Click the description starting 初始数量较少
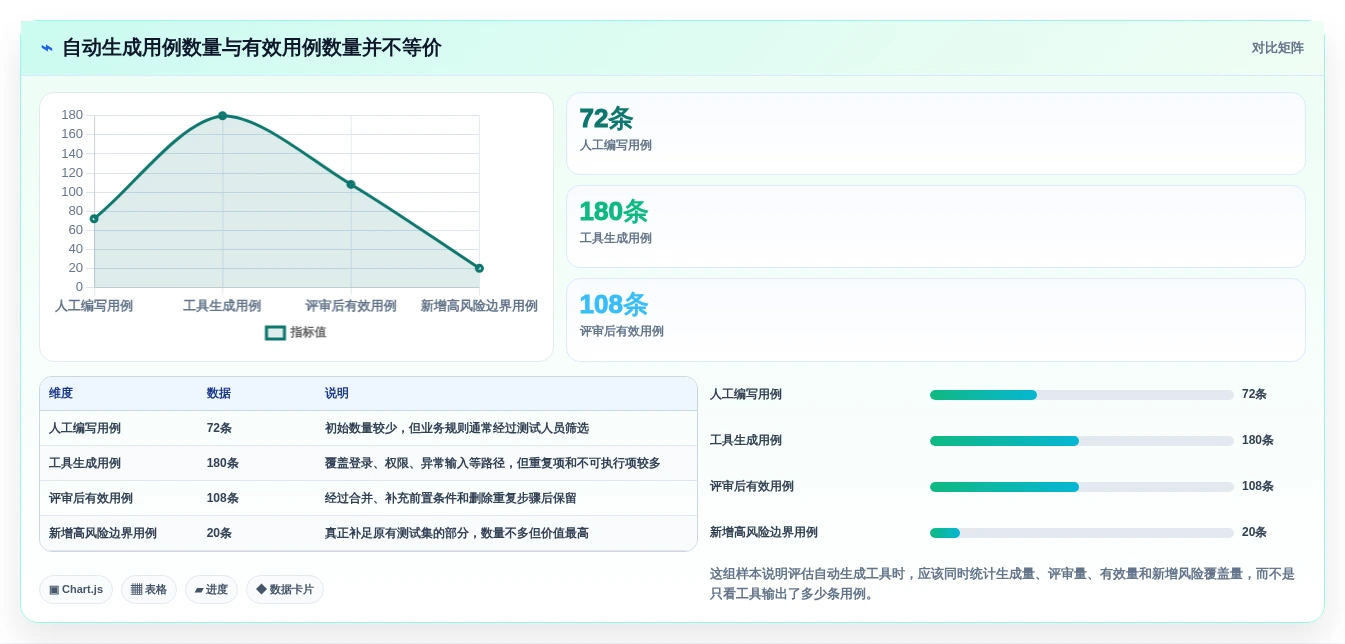Image resolution: width=1345 pixels, height=644 pixels. pos(457,428)
